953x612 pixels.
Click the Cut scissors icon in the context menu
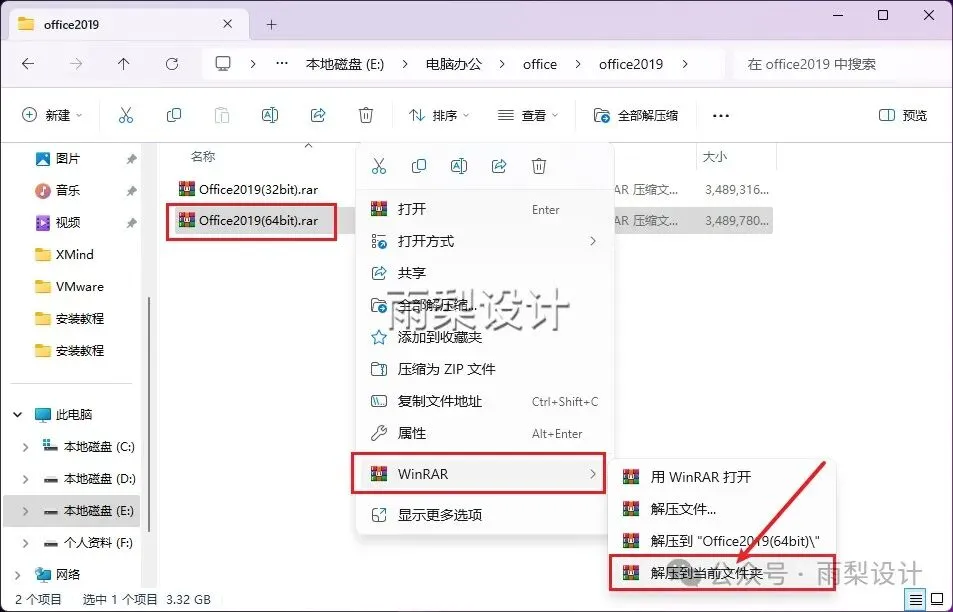[379, 166]
